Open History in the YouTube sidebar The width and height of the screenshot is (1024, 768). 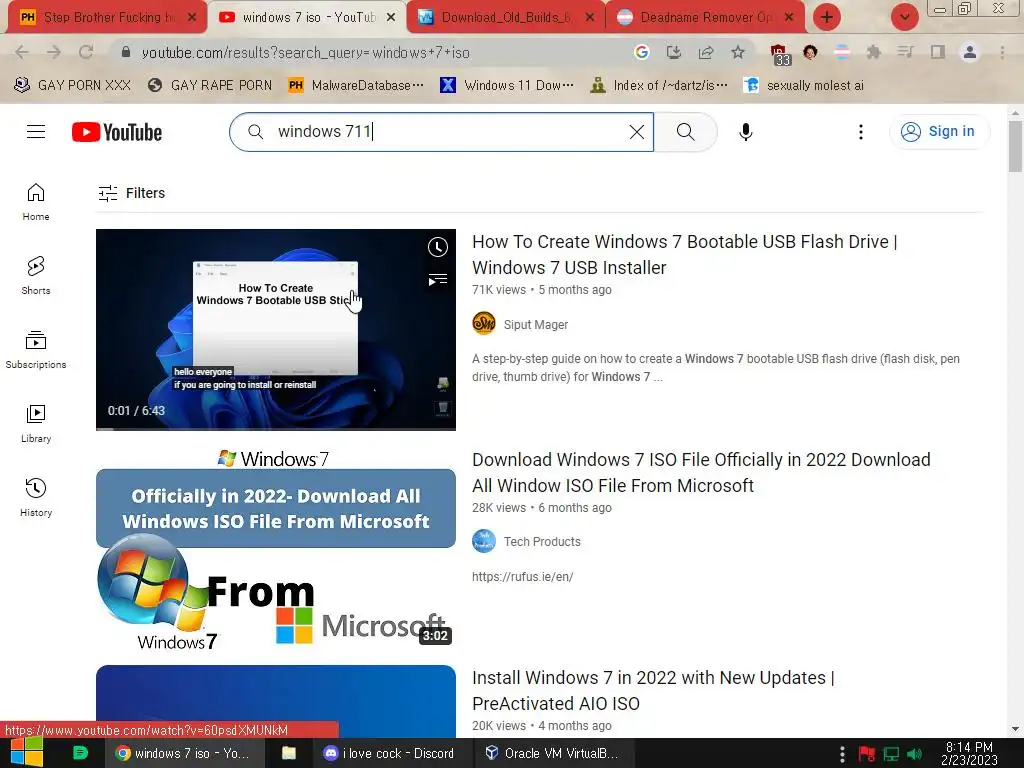click(36, 498)
